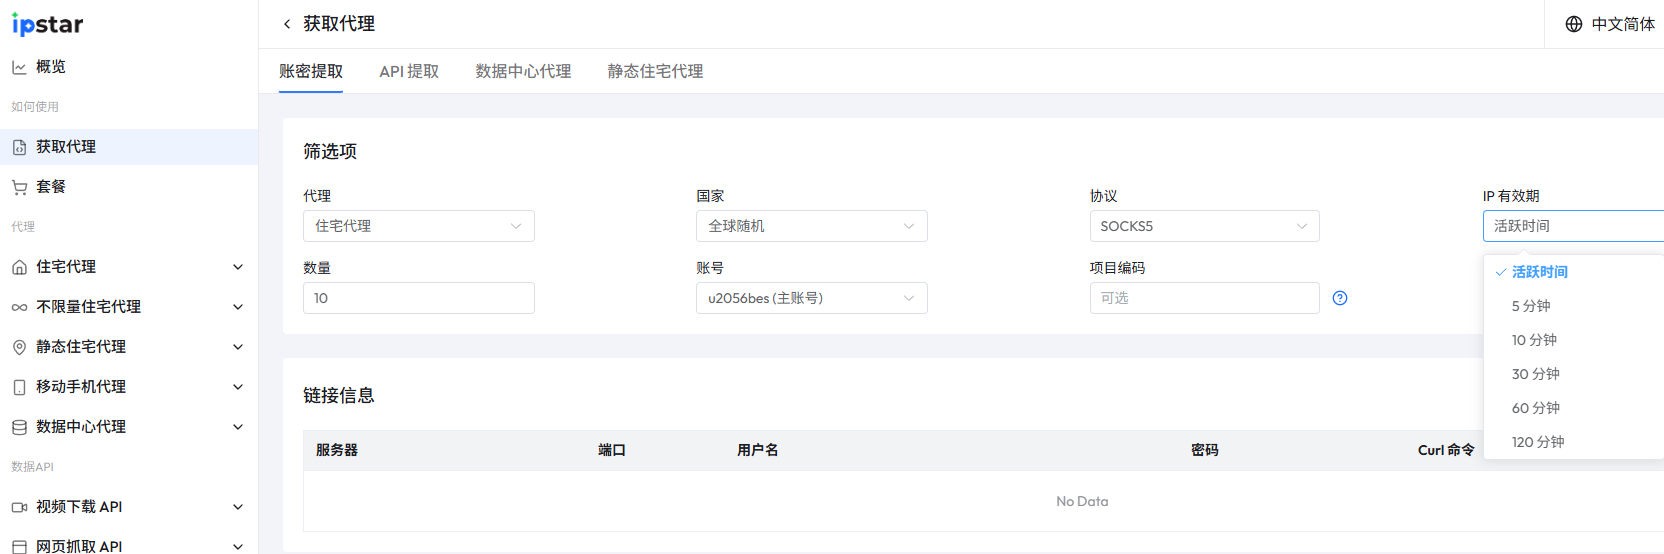Click the 数量 quantity input field
Viewport: 1664px width, 554px height.
point(418,298)
